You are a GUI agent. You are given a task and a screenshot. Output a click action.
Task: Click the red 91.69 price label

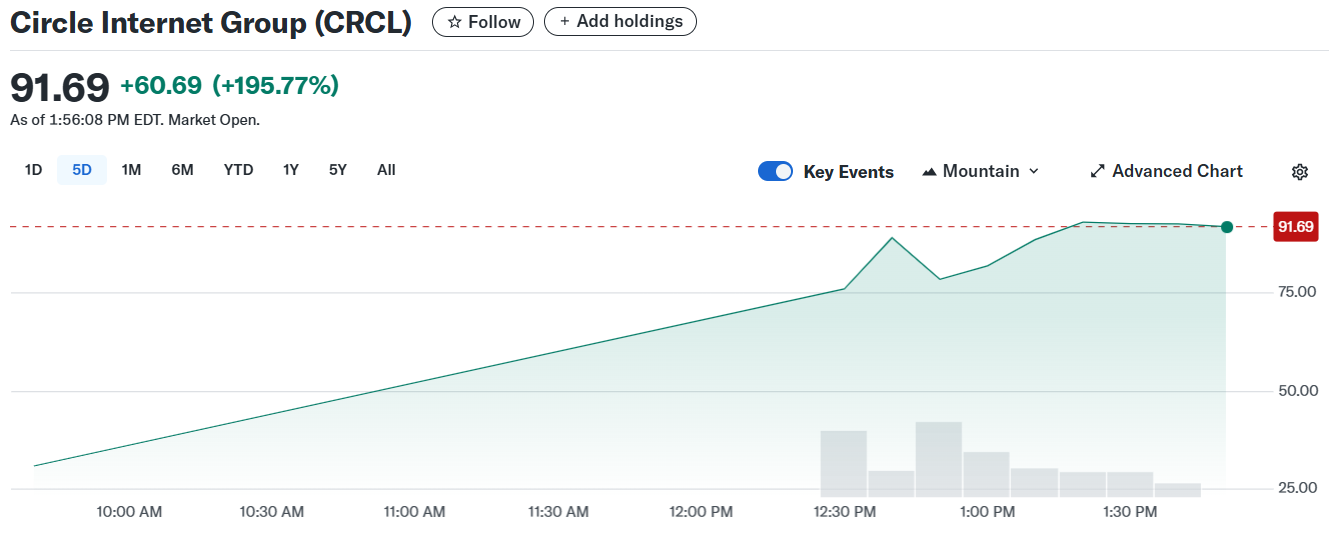(x=1295, y=227)
